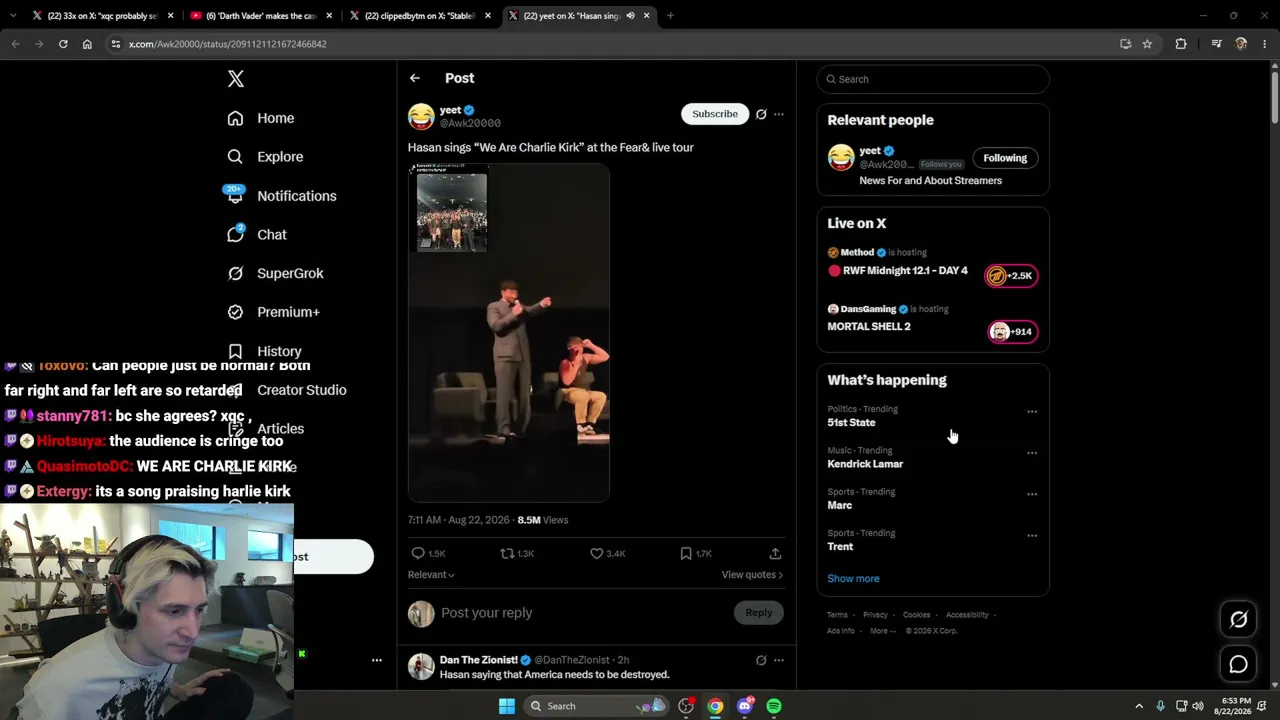Open the floating Grok button

coord(1238,620)
